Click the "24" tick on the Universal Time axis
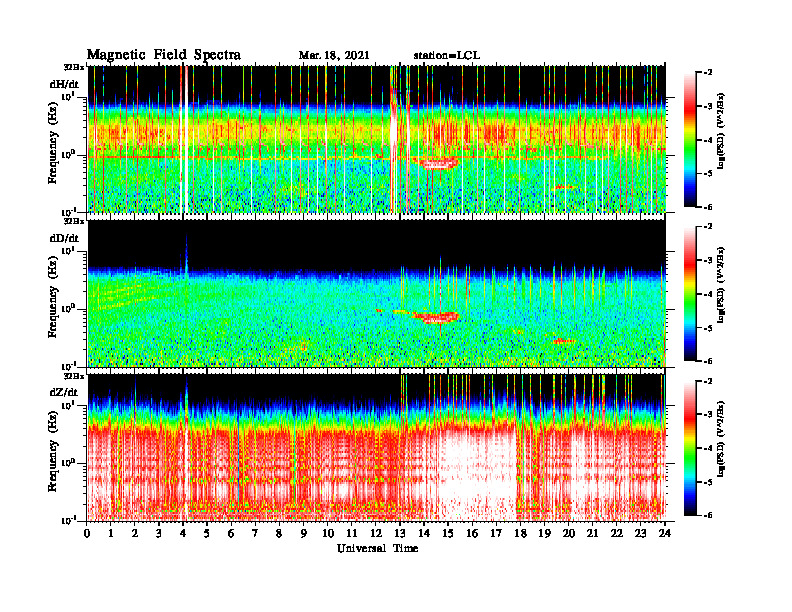Image resolution: width=792 pixels, height=612 pixels. coord(665,534)
